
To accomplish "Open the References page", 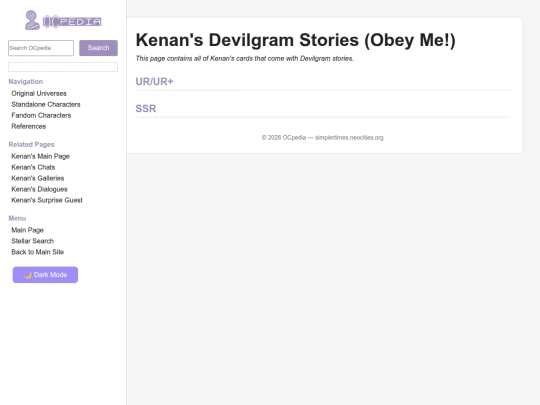I will [x=29, y=126].
